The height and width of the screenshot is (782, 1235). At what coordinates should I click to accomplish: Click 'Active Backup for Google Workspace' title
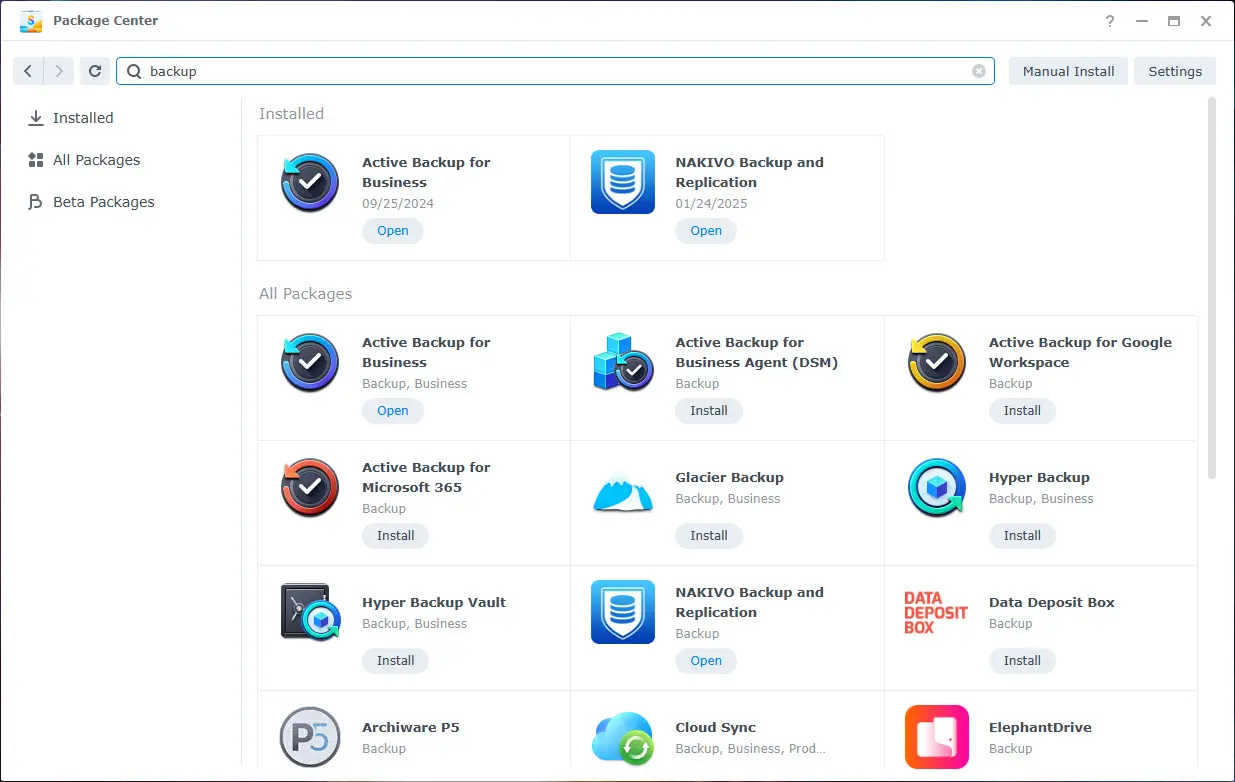click(x=1080, y=352)
